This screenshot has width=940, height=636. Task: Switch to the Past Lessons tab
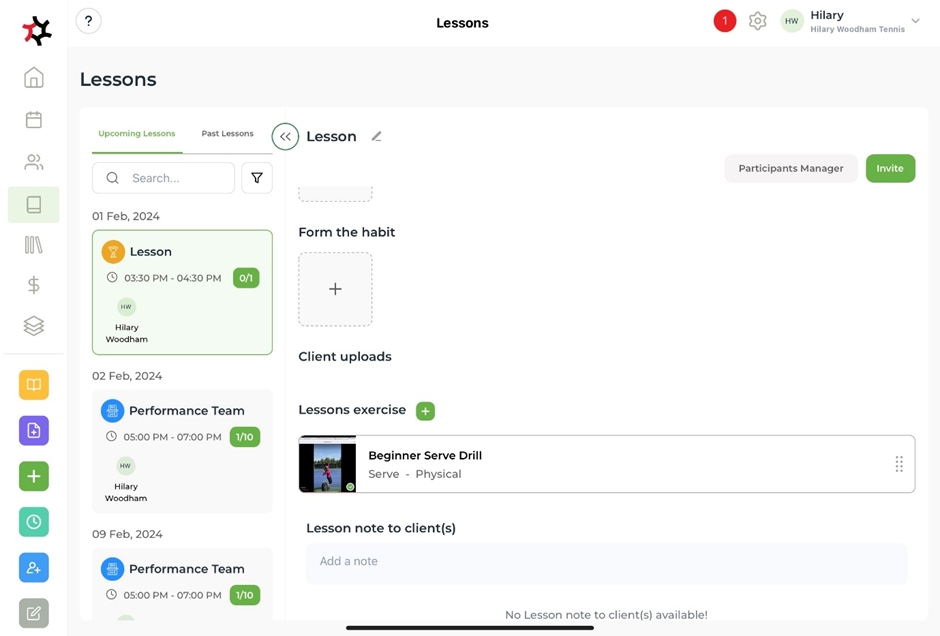coord(227,134)
